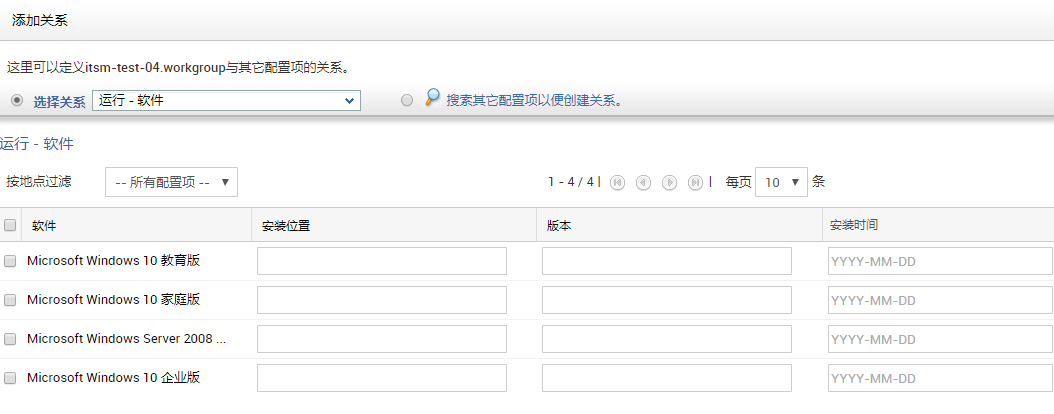Screen dimensions: 1054x414
Task: Click the Microsoft Windows 10 教育版 text
Action: (x=114, y=261)
